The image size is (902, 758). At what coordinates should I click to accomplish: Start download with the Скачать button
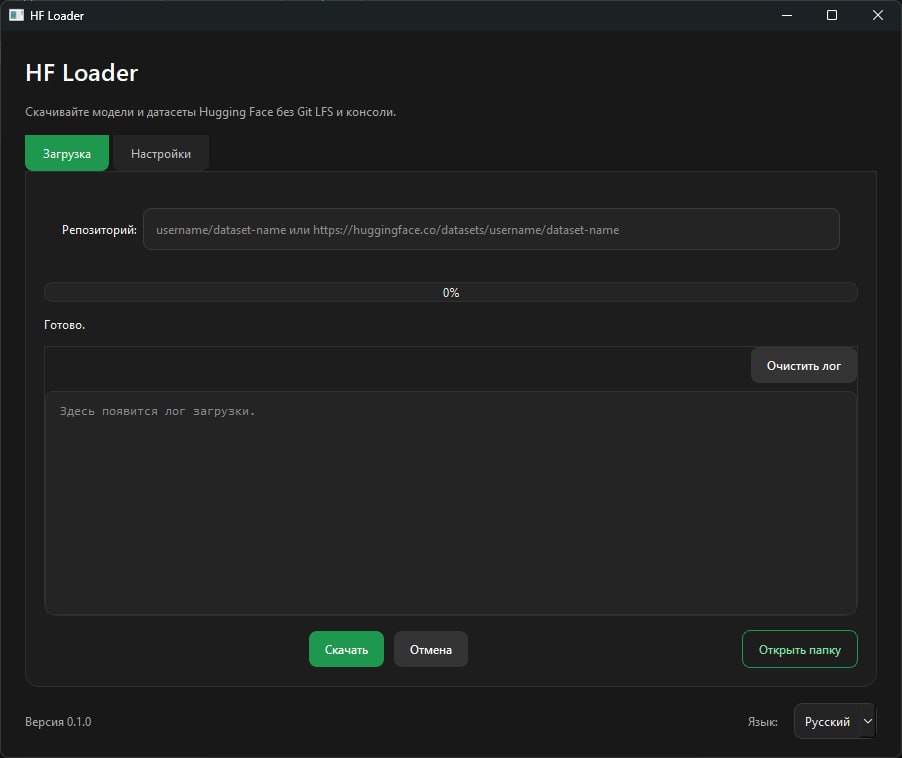tap(346, 649)
